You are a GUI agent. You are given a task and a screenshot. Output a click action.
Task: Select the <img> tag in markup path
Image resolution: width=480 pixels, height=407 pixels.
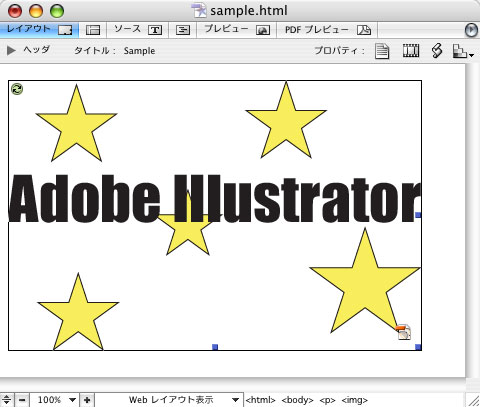pos(355,400)
